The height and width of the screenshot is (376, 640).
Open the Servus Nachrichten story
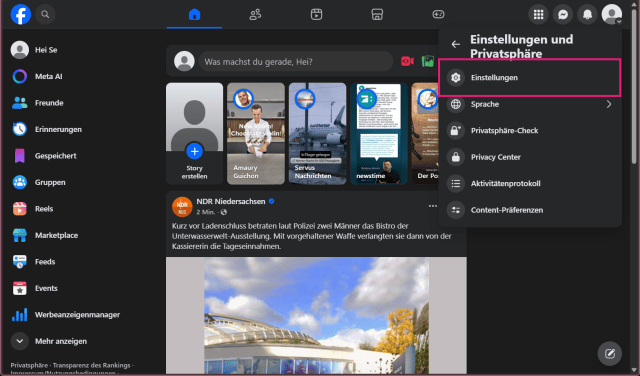(x=318, y=133)
